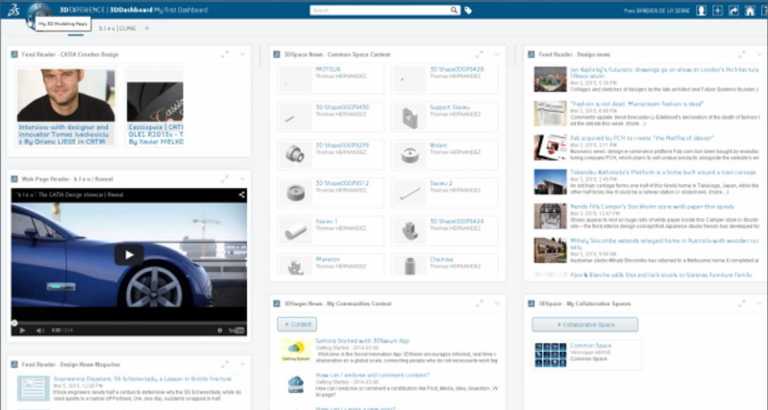
Task: Click the share arrow icon in top bar
Action: point(733,10)
